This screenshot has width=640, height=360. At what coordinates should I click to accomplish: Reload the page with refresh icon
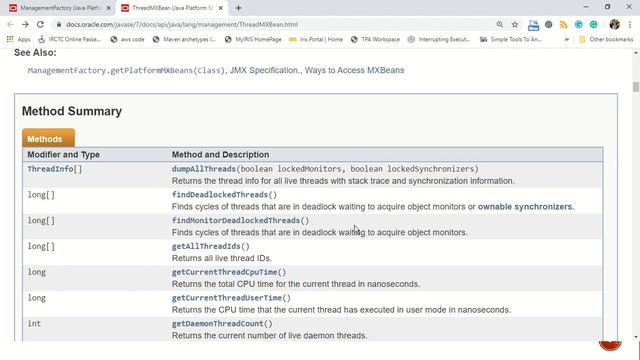(40, 24)
